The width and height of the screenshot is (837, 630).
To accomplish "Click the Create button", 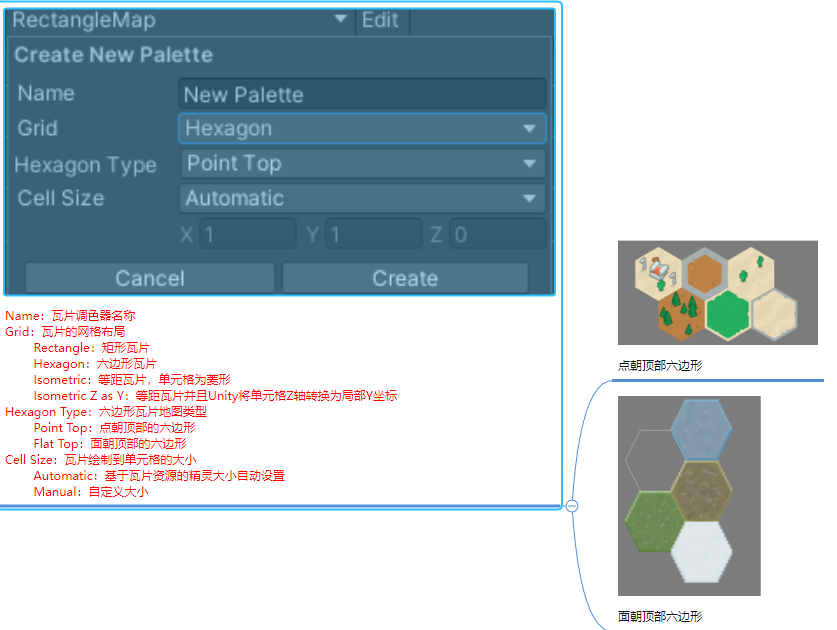I will coord(405,277).
